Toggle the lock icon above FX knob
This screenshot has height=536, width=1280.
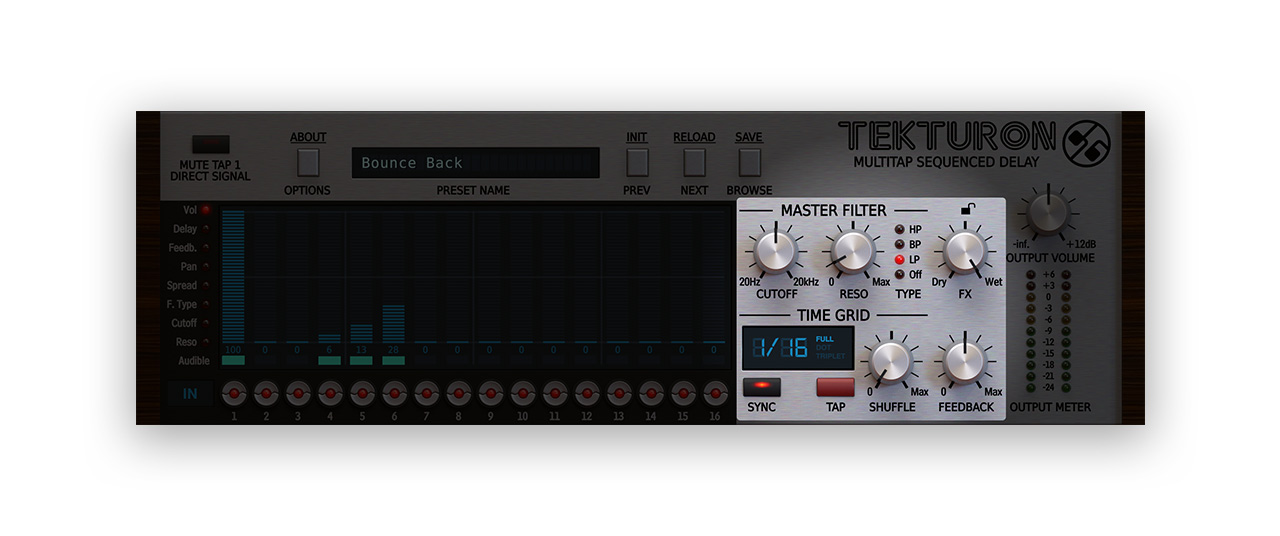tap(967, 209)
